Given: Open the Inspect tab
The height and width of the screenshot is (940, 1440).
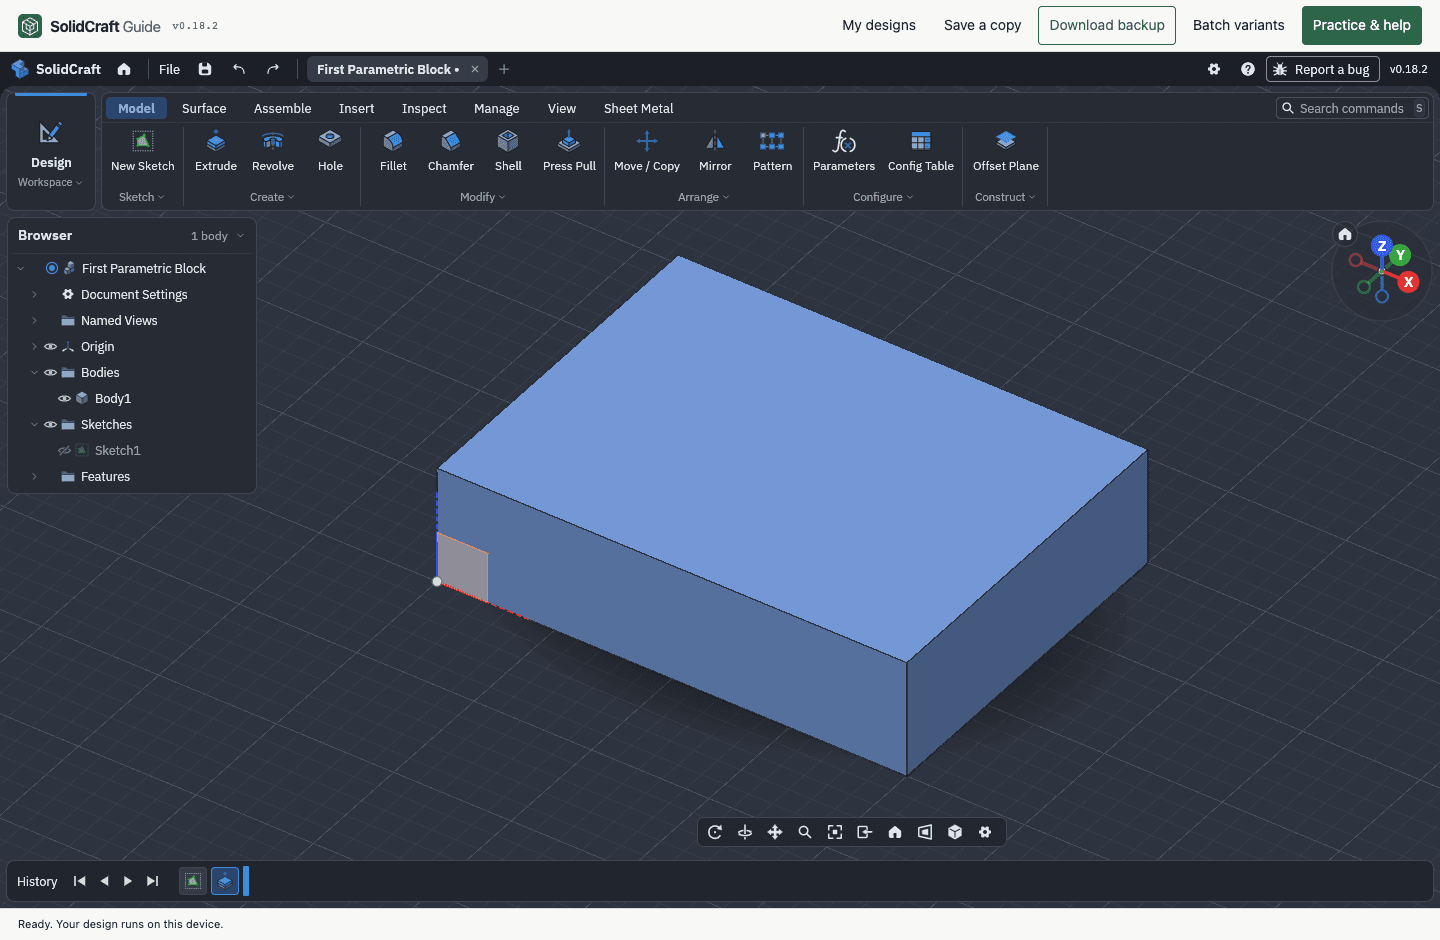Looking at the screenshot, I should 424,108.
